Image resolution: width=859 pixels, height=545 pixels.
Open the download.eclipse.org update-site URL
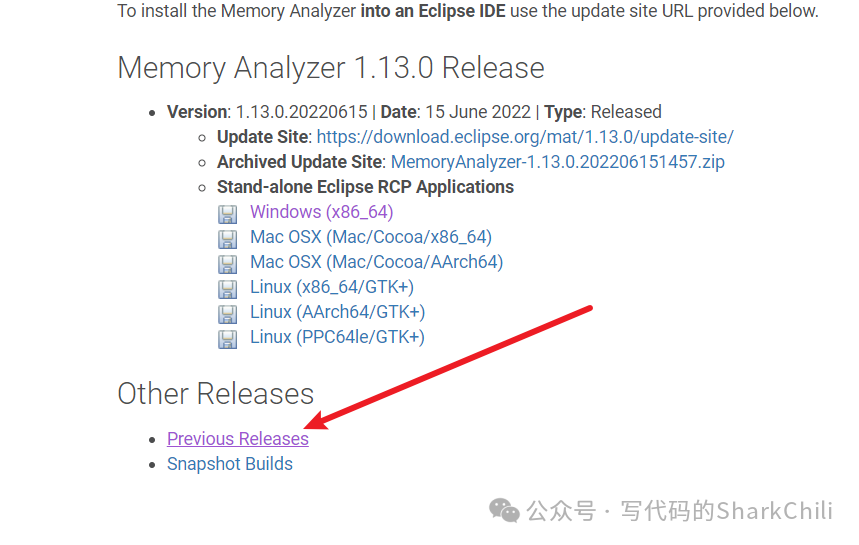pos(525,137)
